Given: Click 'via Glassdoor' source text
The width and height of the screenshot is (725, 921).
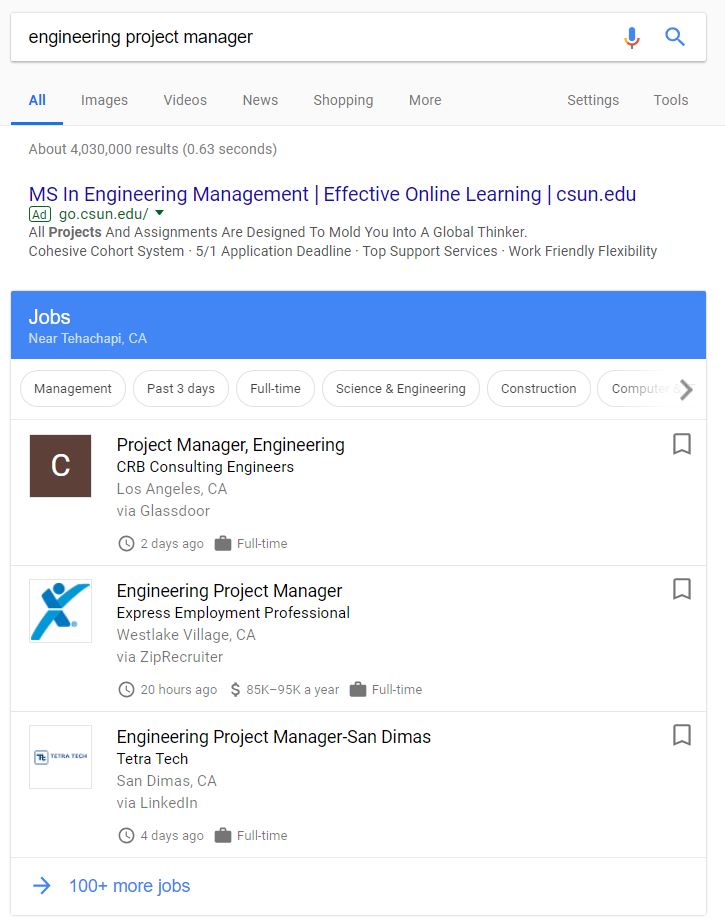Looking at the screenshot, I should 163,511.
